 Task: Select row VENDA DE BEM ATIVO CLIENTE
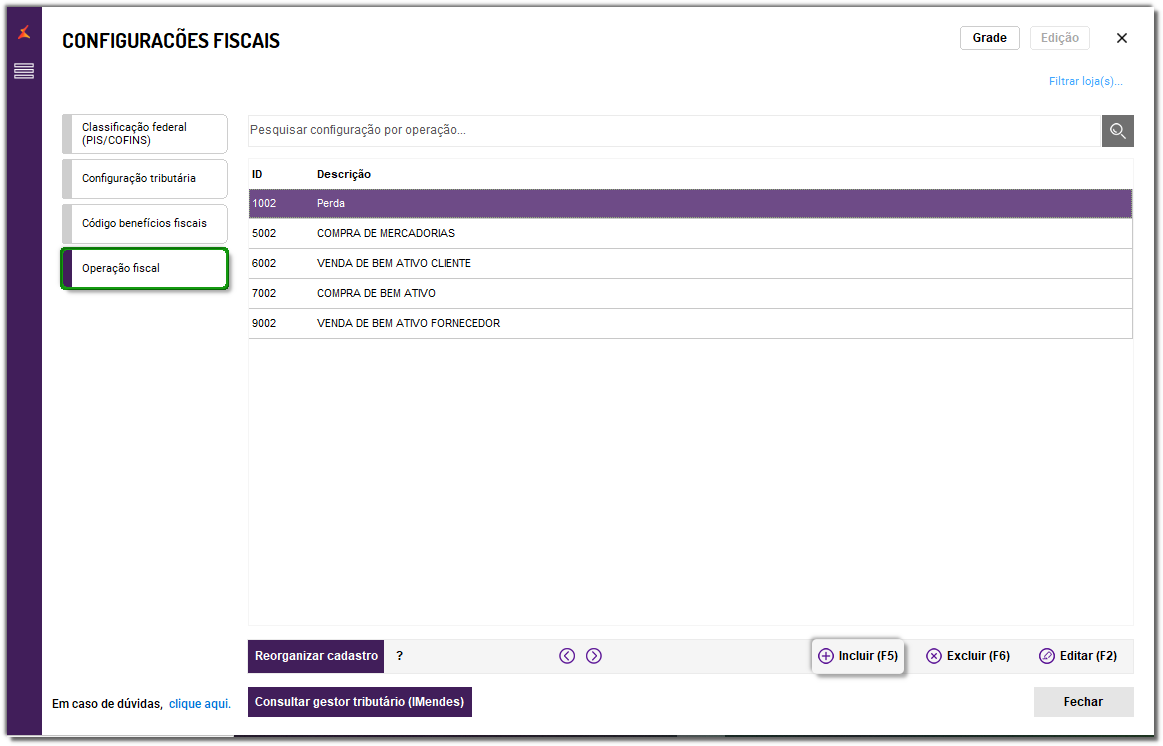pos(690,264)
